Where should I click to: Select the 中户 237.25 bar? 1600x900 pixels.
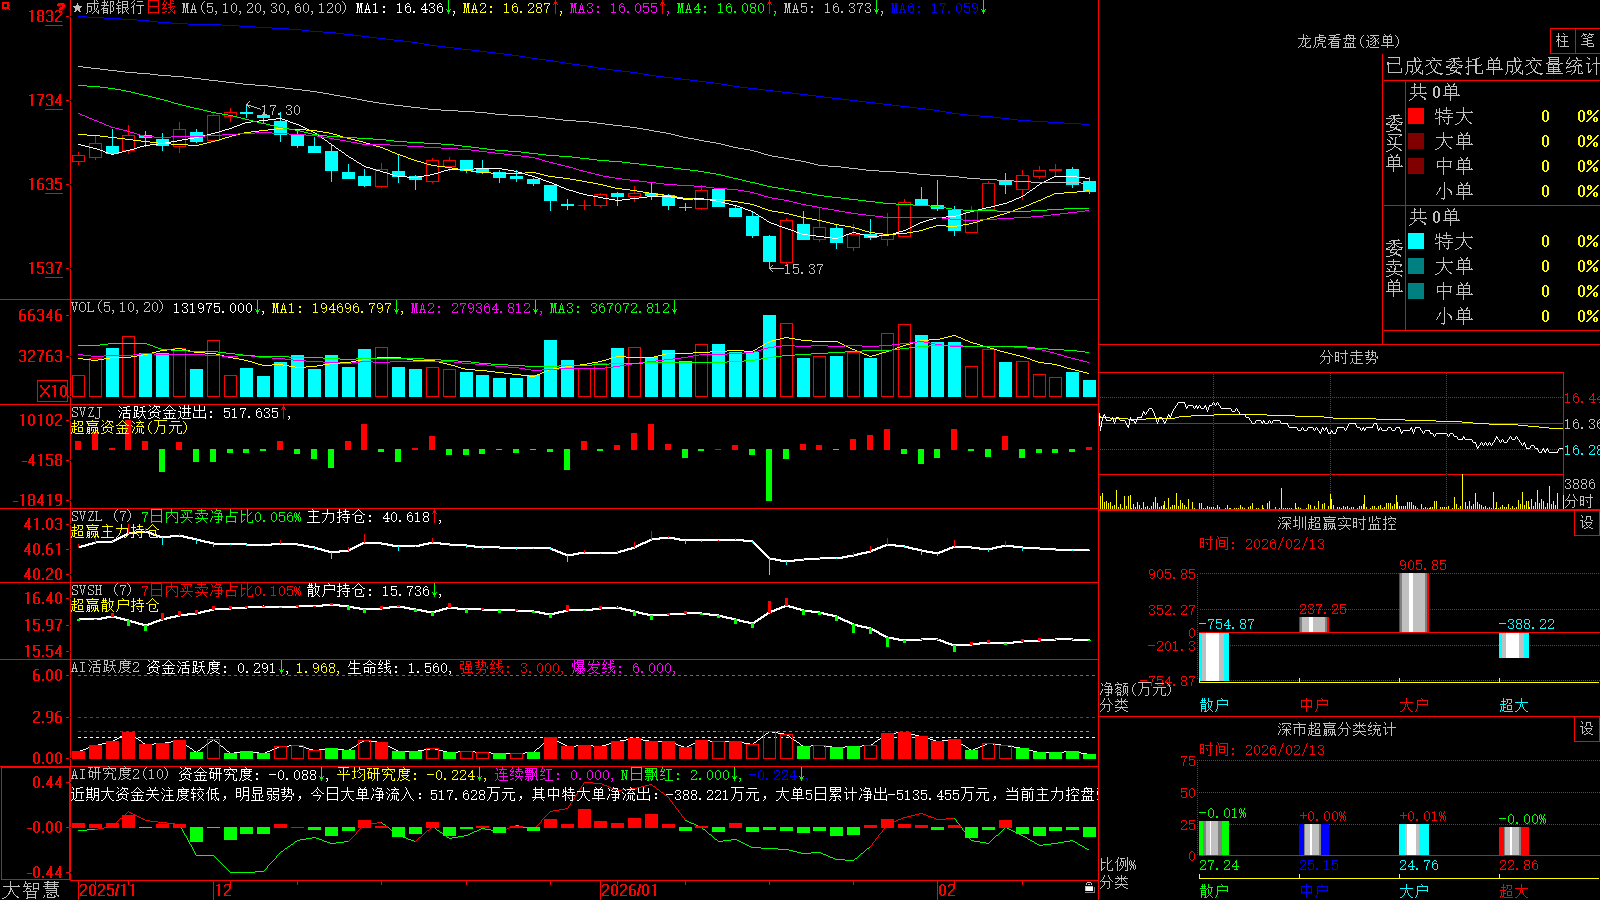click(1314, 624)
